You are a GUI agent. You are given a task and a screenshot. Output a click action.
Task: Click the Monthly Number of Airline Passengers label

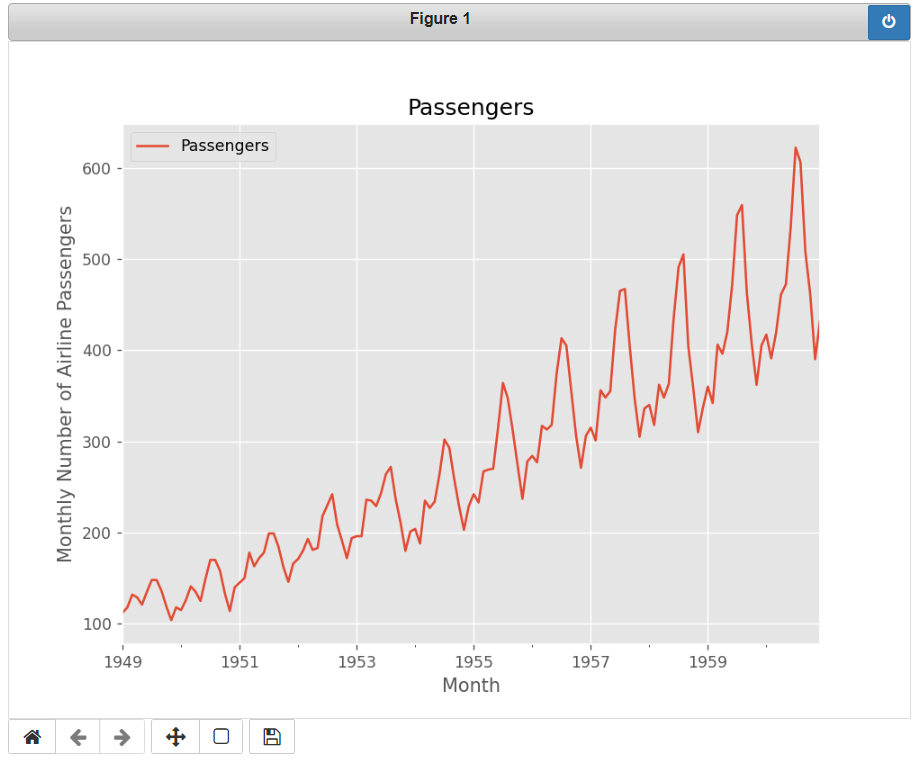pyautogui.click(x=65, y=384)
